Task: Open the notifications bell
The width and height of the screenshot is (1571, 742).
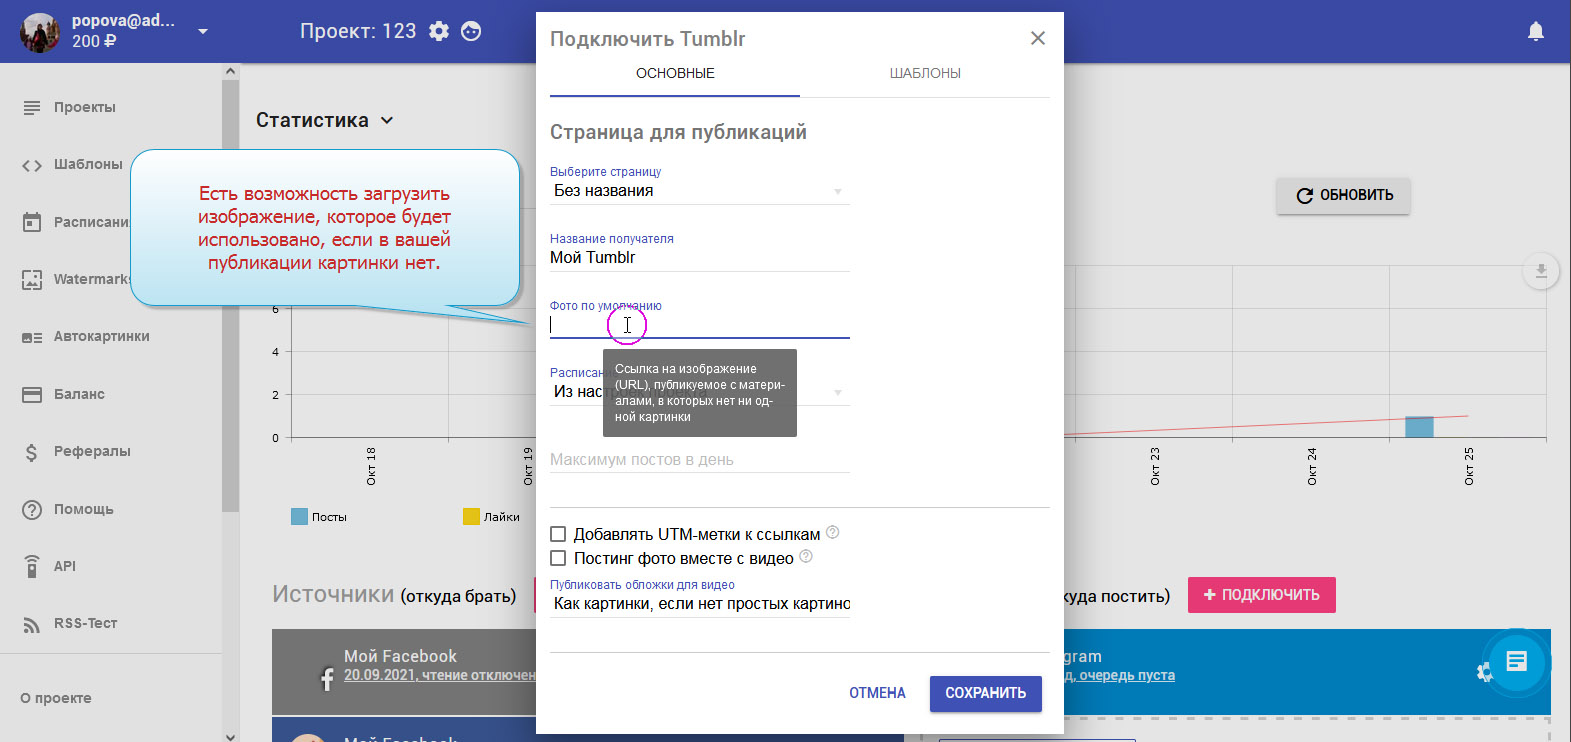Action: pos(1536,32)
